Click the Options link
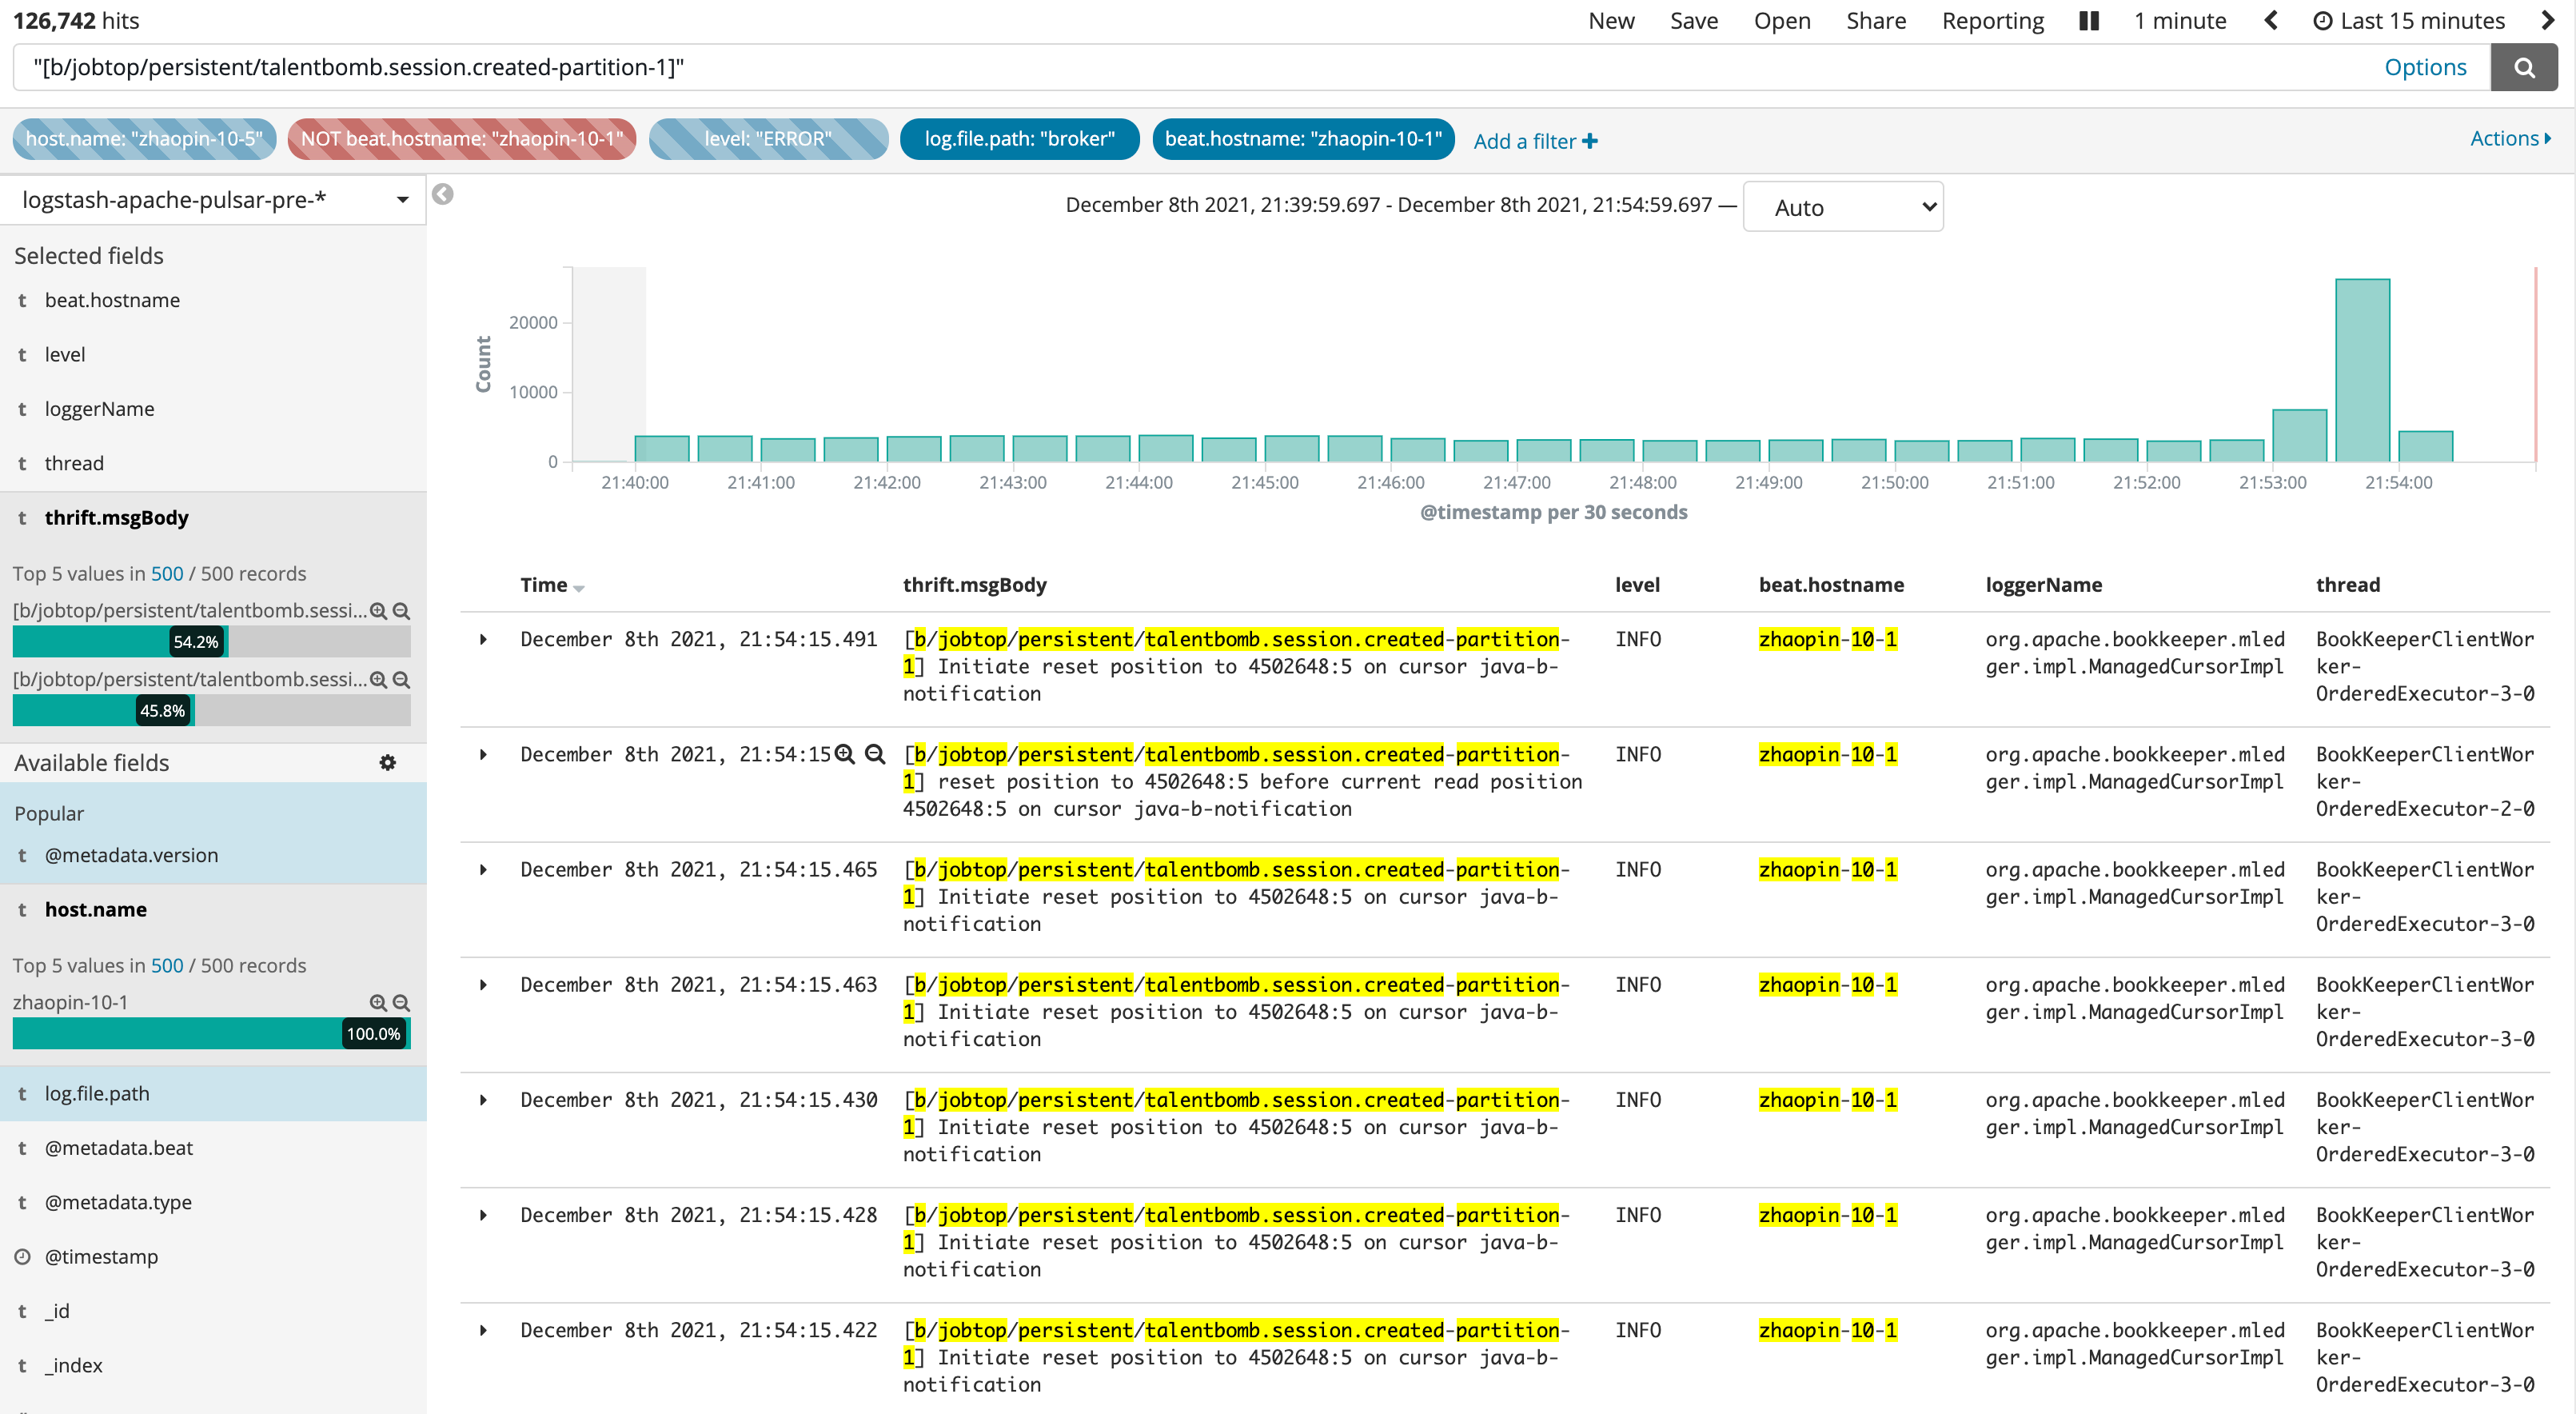The height and width of the screenshot is (1414, 2576). coord(2424,67)
